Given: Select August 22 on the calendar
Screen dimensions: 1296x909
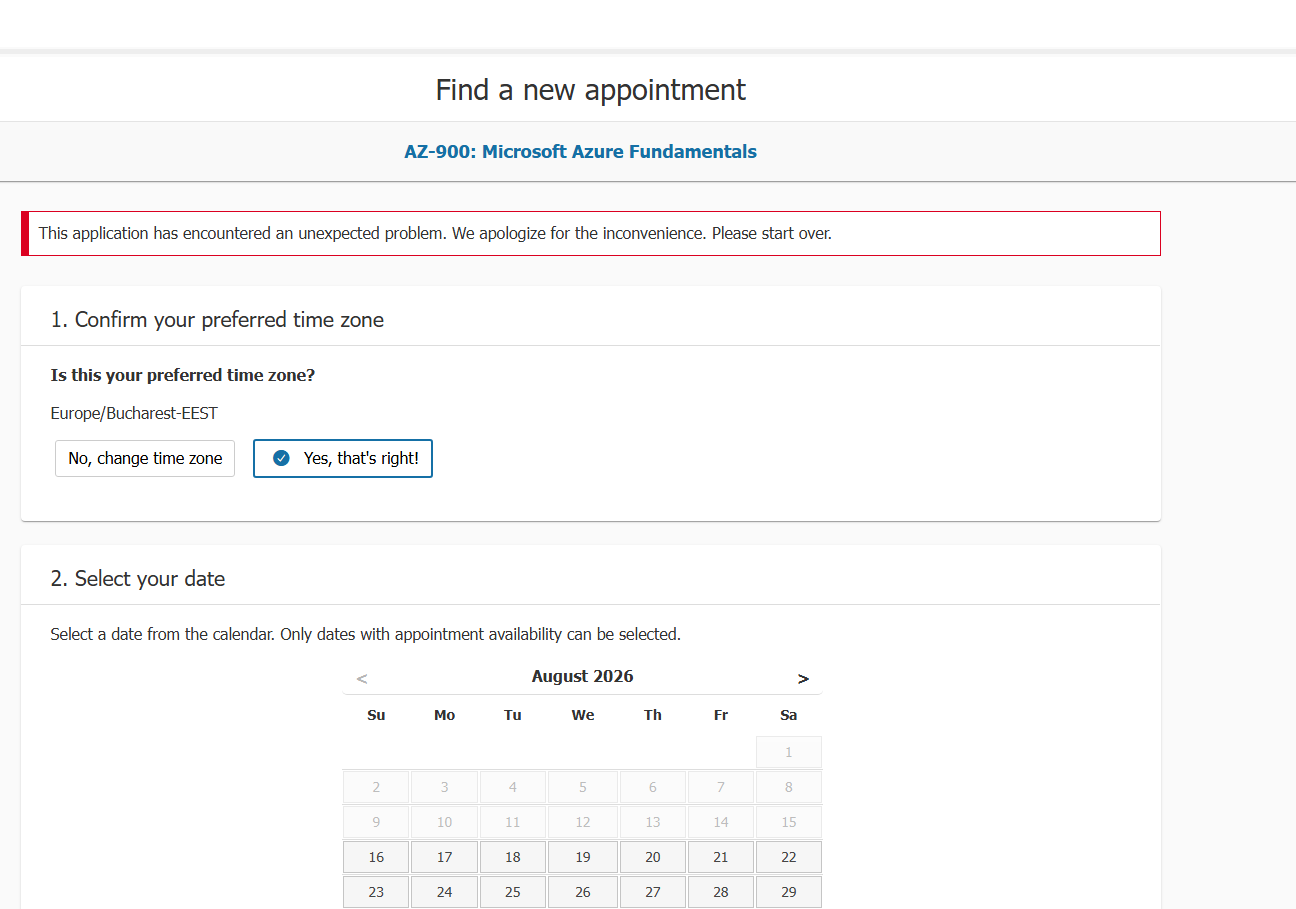Looking at the screenshot, I should tap(789, 857).
